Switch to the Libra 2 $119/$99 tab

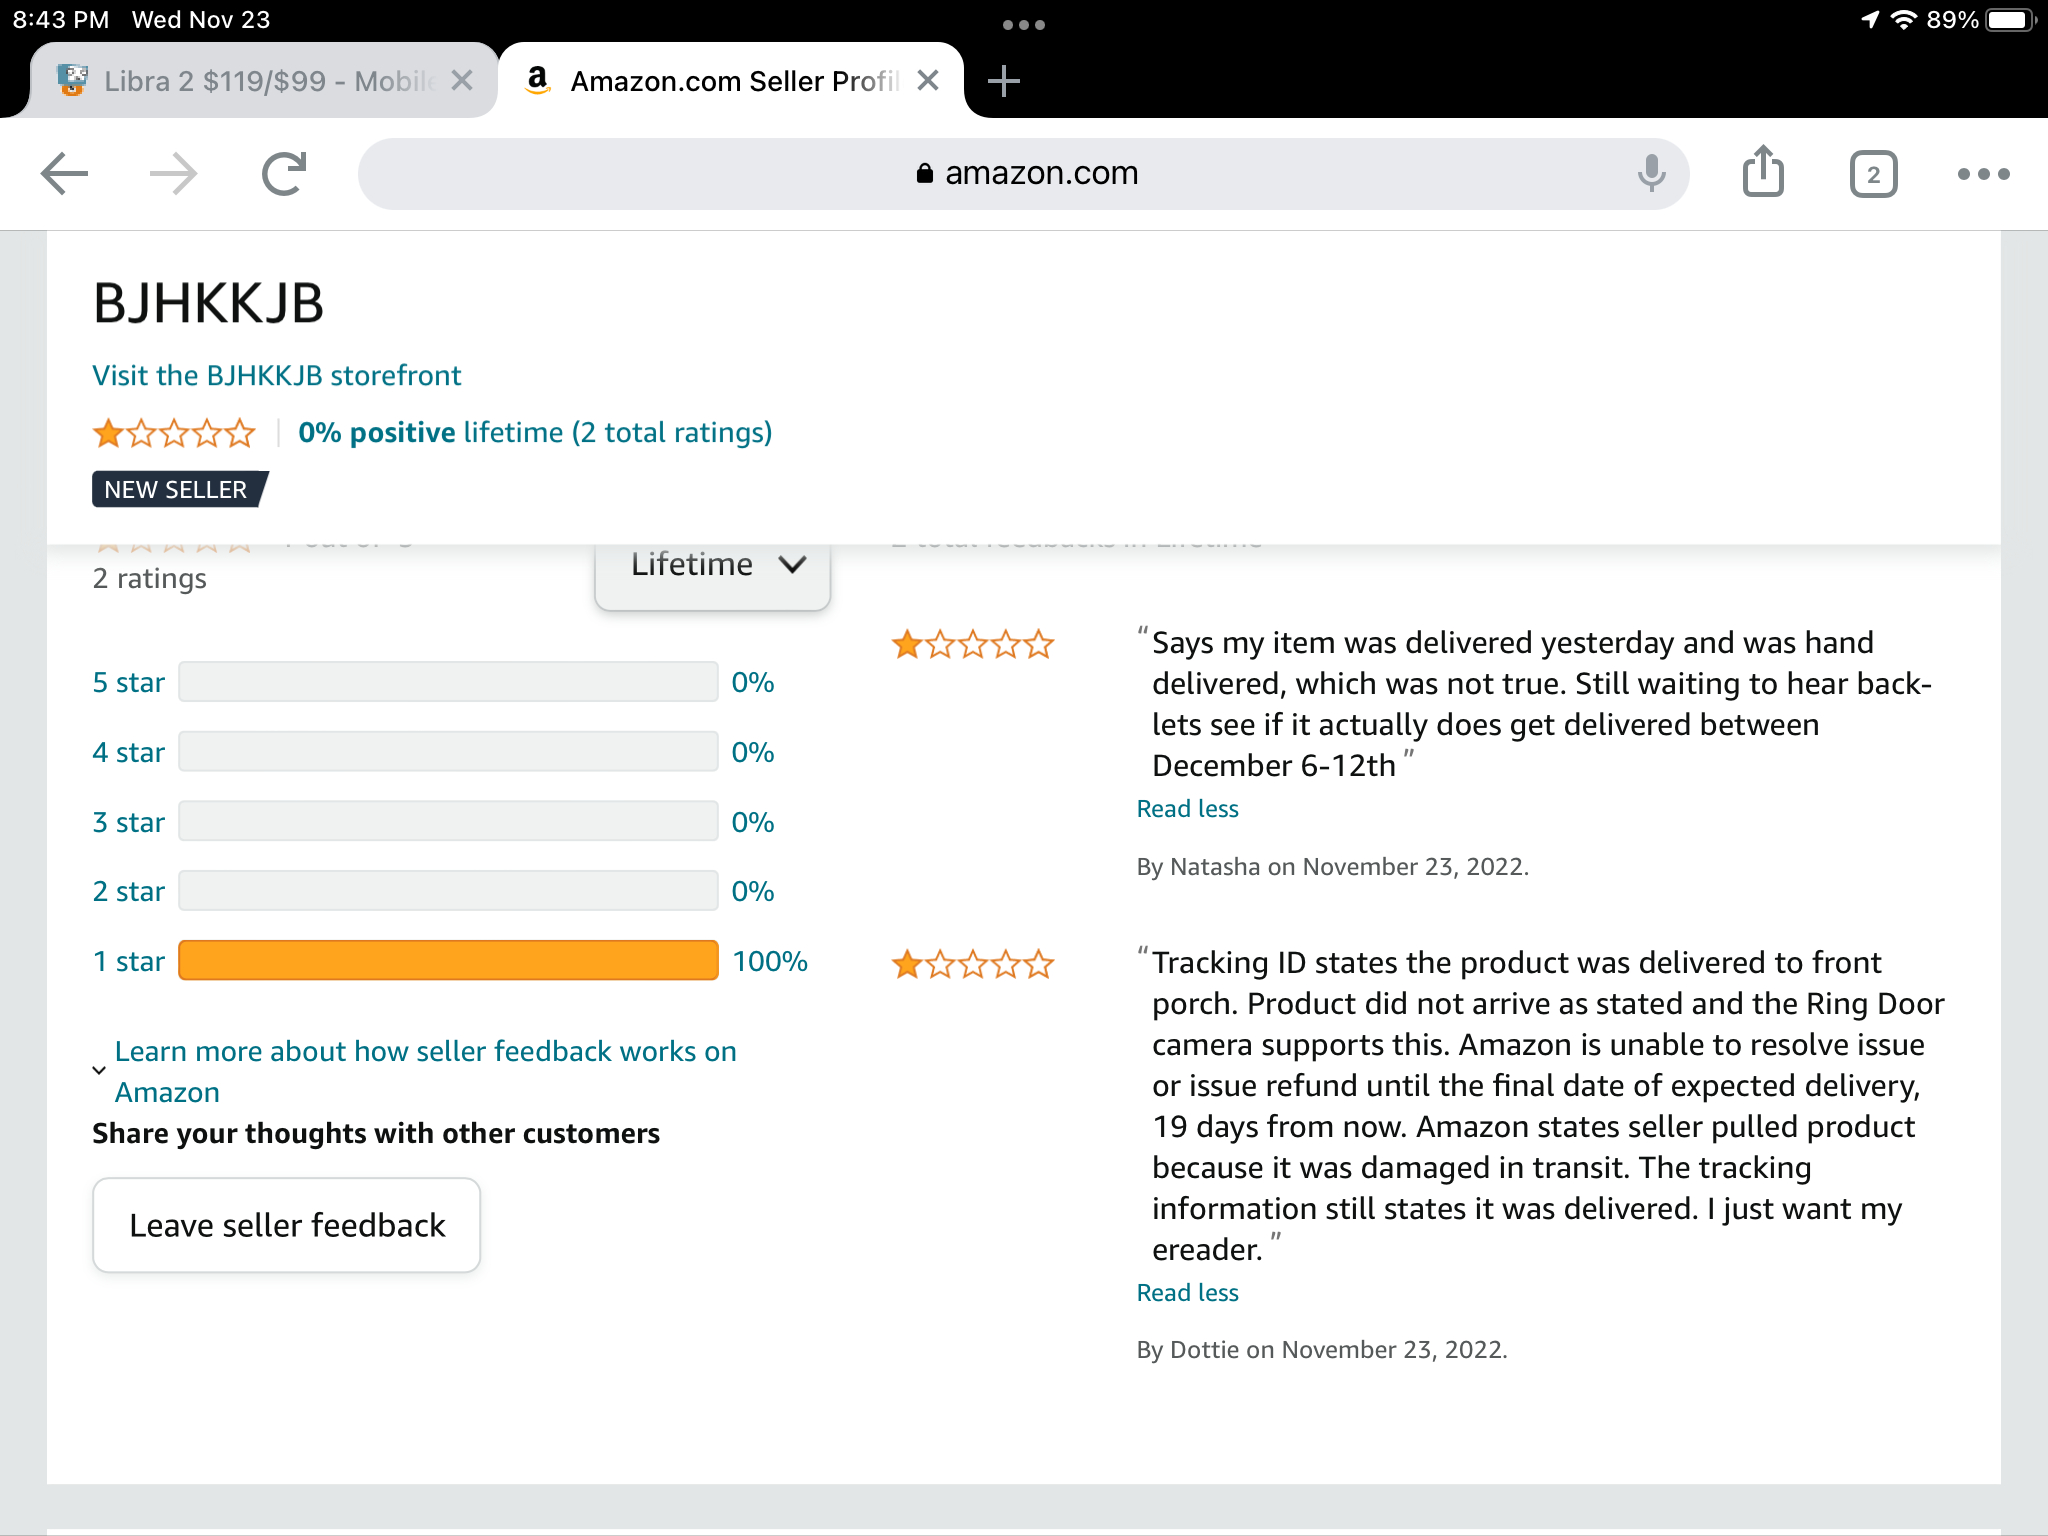pyautogui.click(x=250, y=81)
